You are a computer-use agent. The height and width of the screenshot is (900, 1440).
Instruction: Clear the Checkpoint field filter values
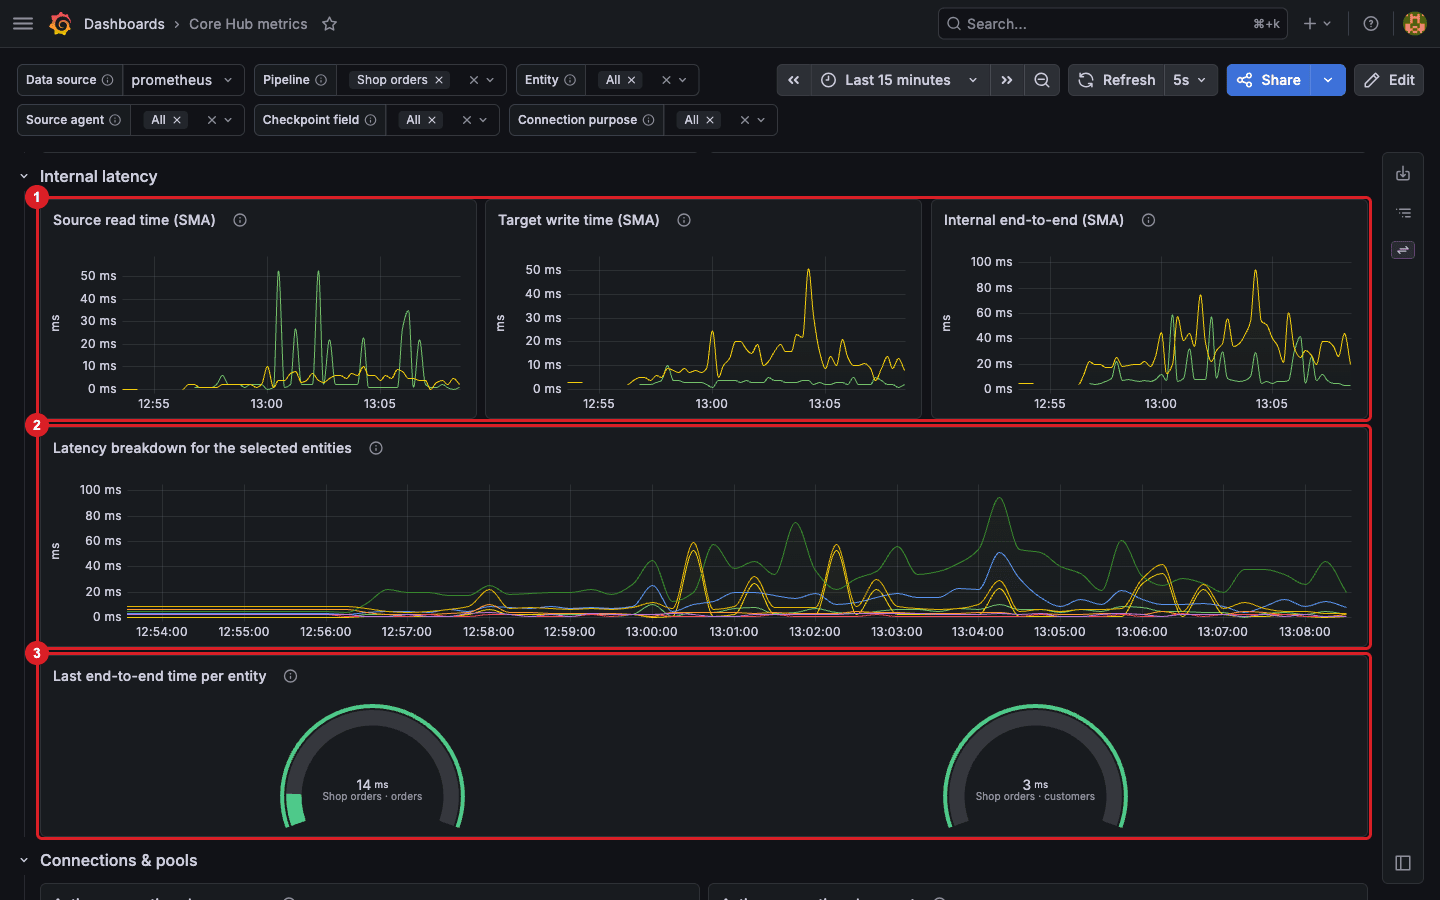click(x=467, y=120)
